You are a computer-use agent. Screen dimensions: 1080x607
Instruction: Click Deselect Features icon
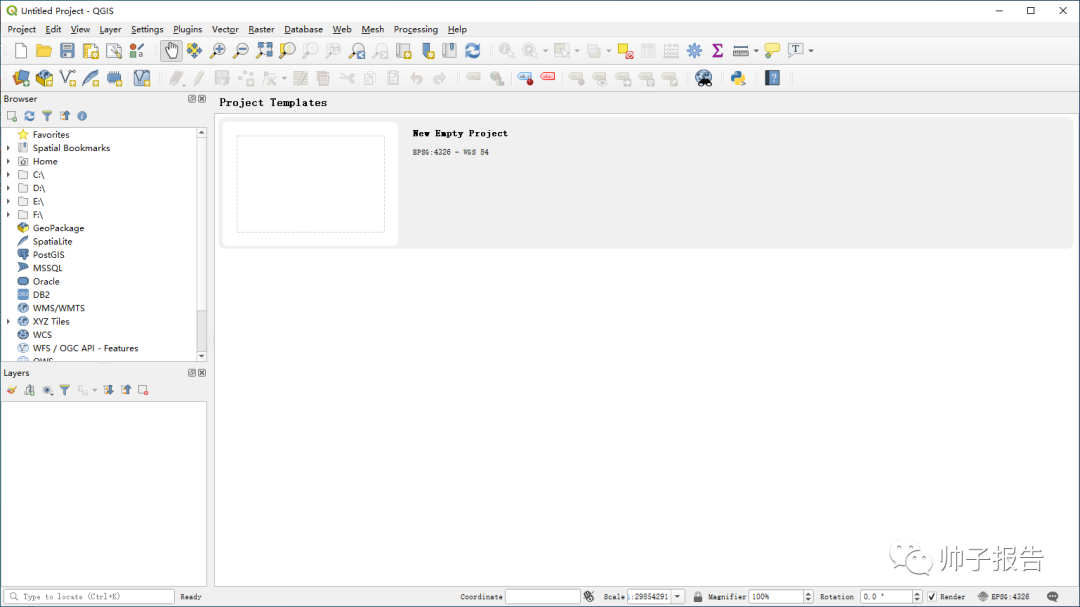pos(625,50)
